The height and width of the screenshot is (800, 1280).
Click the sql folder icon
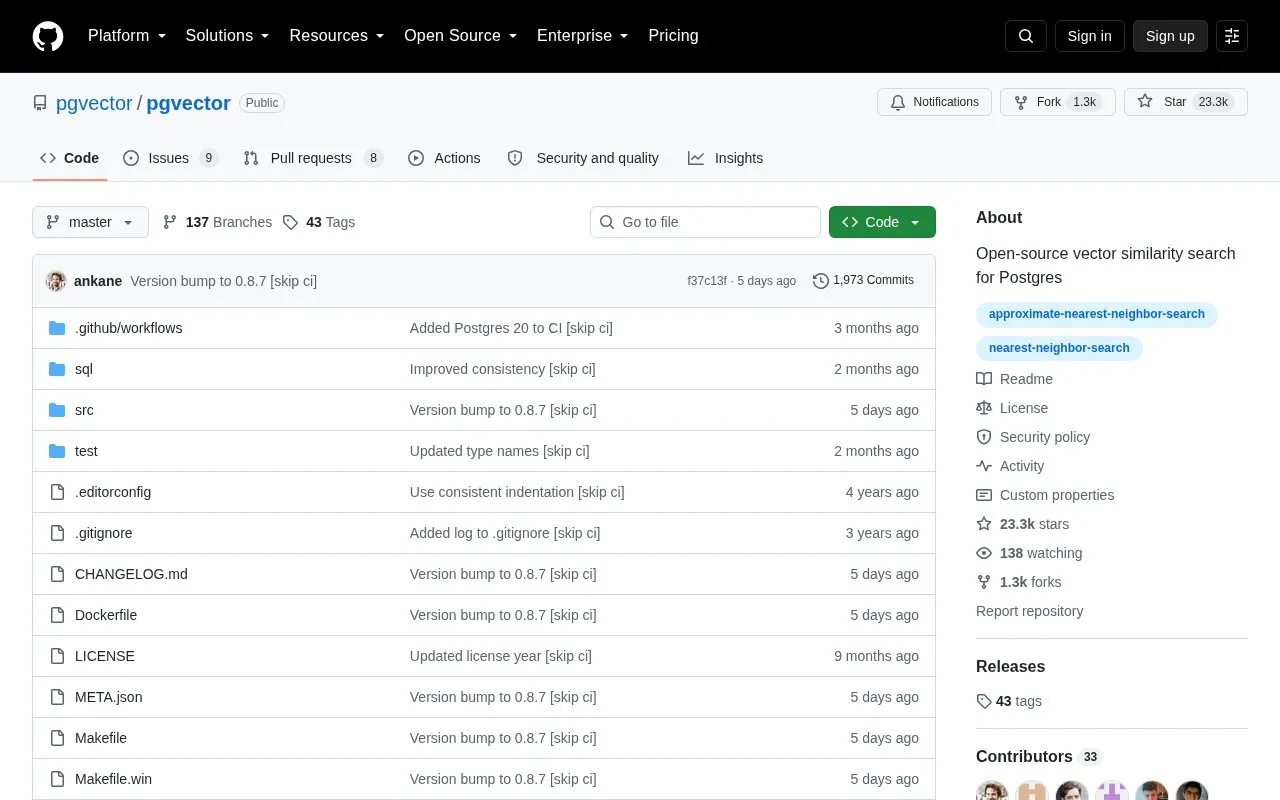[57, 369]
